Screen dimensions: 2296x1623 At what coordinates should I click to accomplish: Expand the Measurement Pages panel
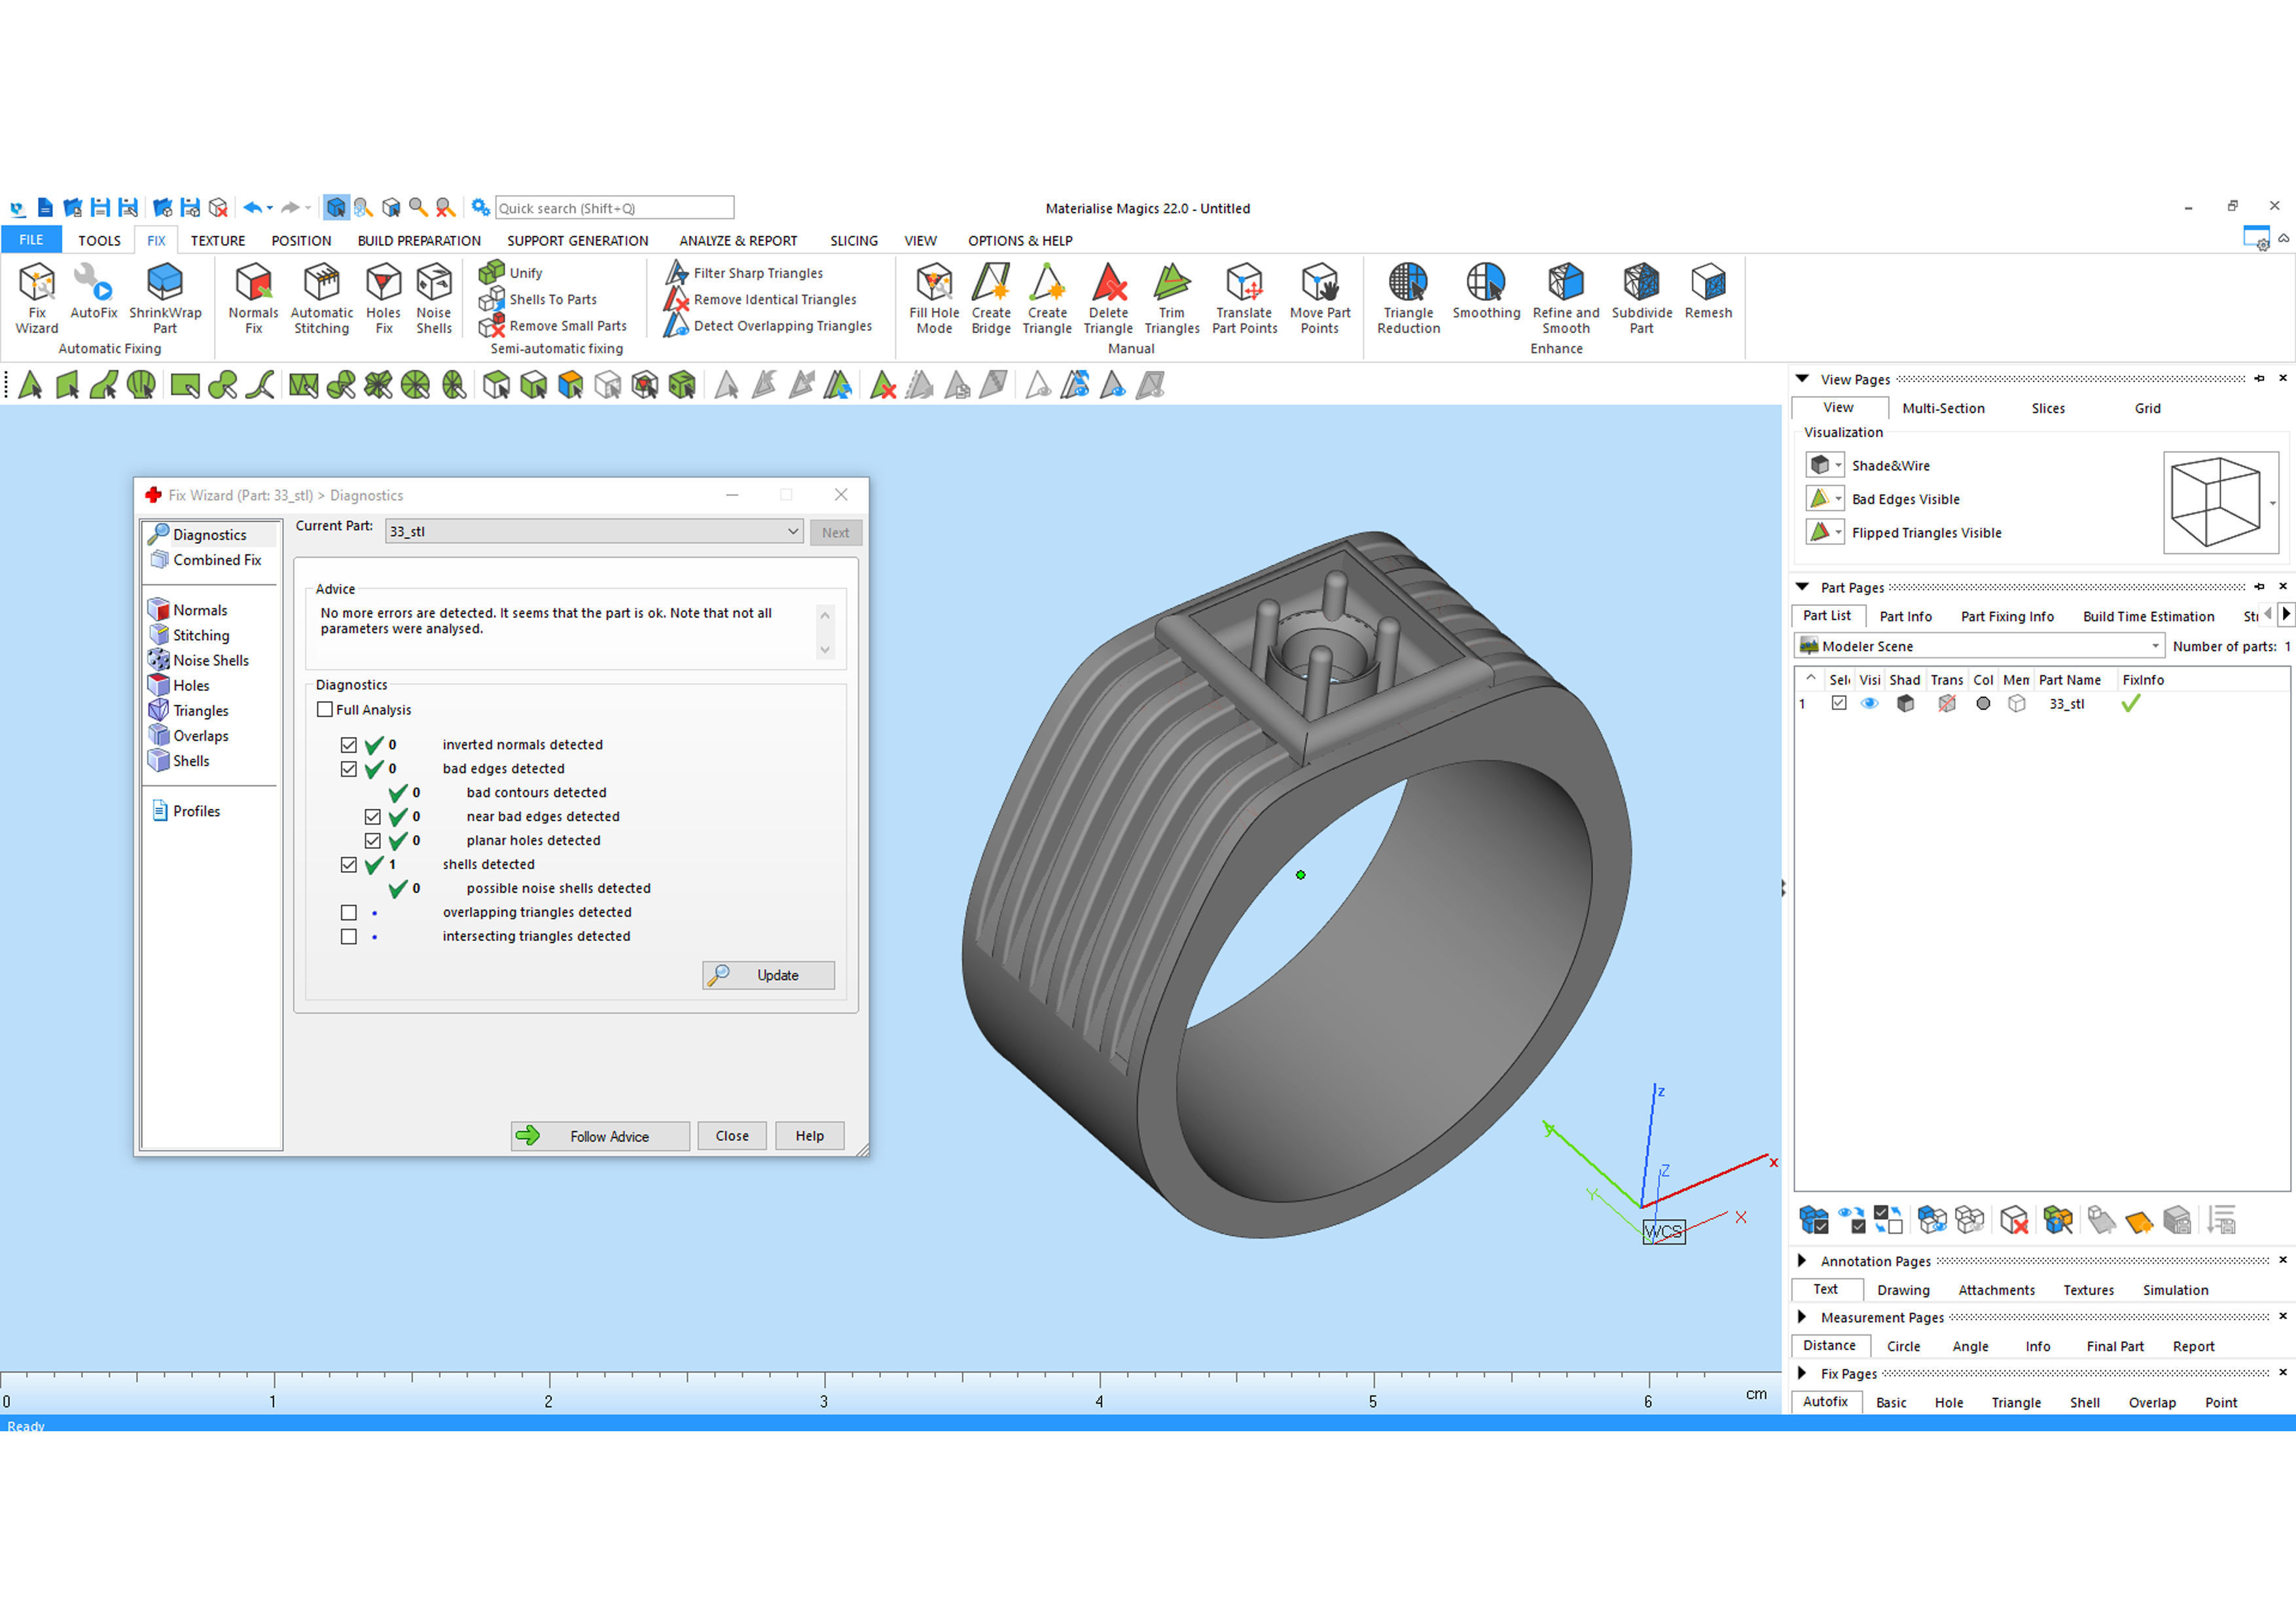[x=1802, y=1317]
